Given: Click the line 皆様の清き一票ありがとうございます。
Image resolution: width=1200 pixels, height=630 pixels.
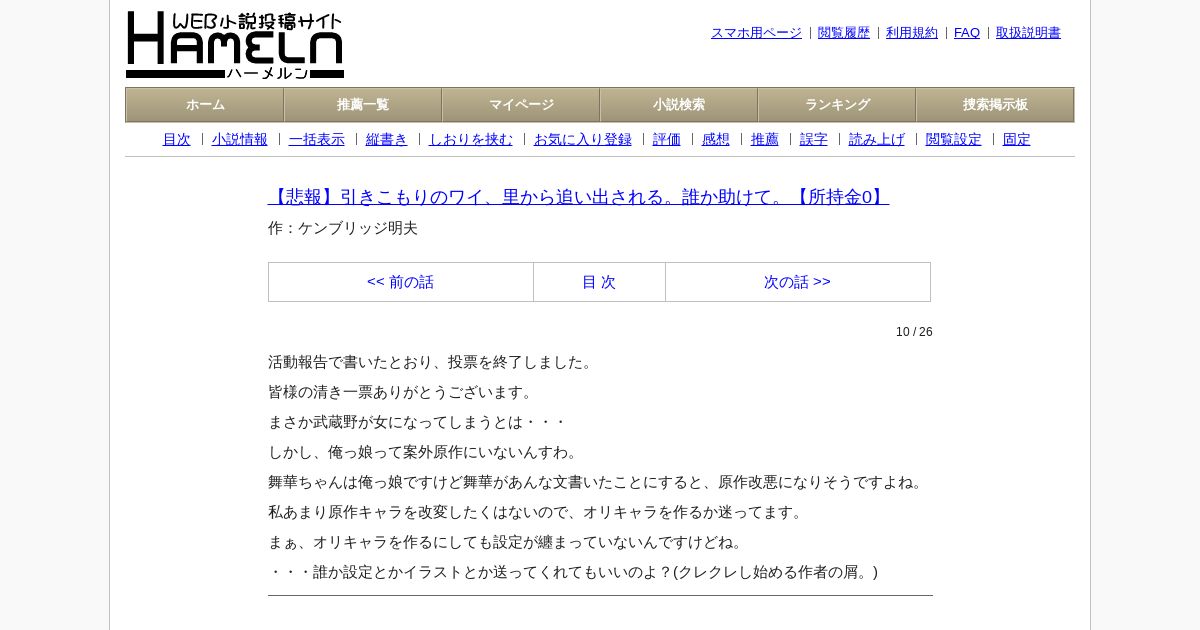Looking at the screenshot, I should 403,392.
